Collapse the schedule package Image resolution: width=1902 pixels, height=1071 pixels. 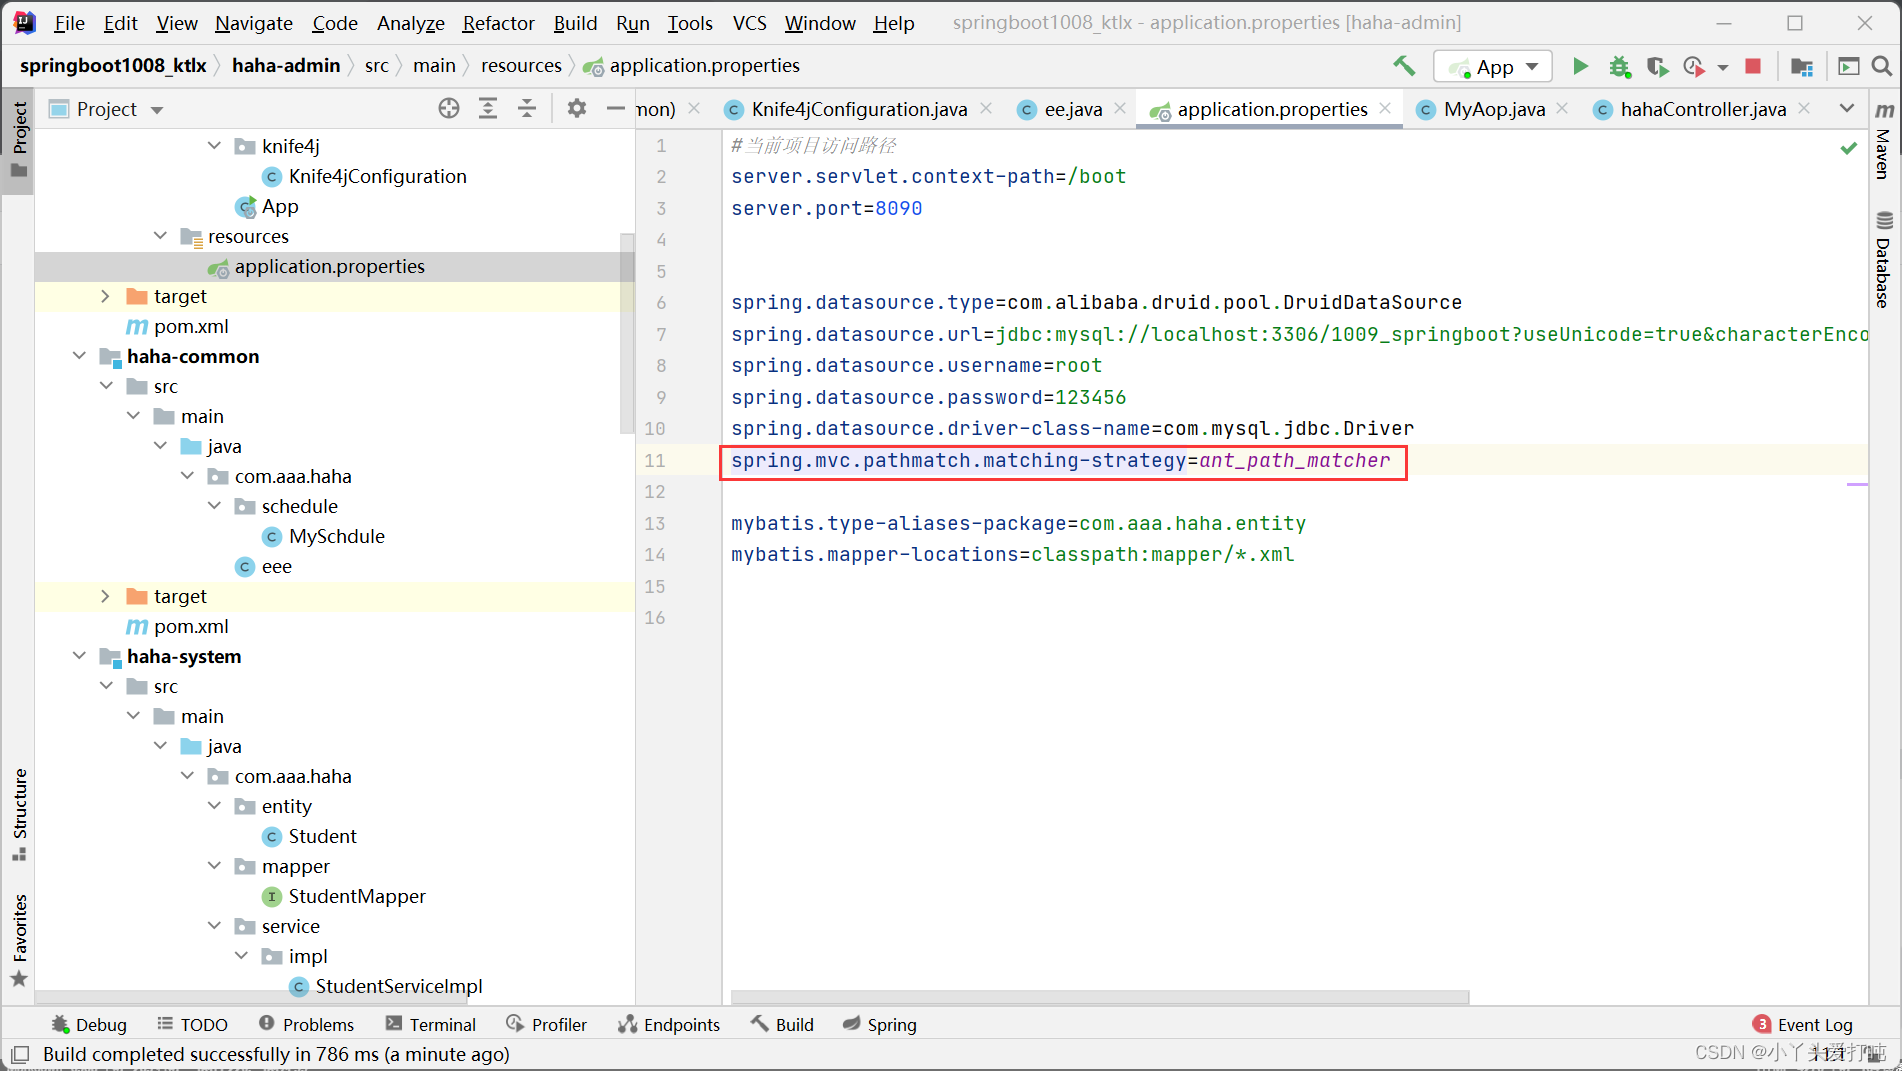pos(214,506)
